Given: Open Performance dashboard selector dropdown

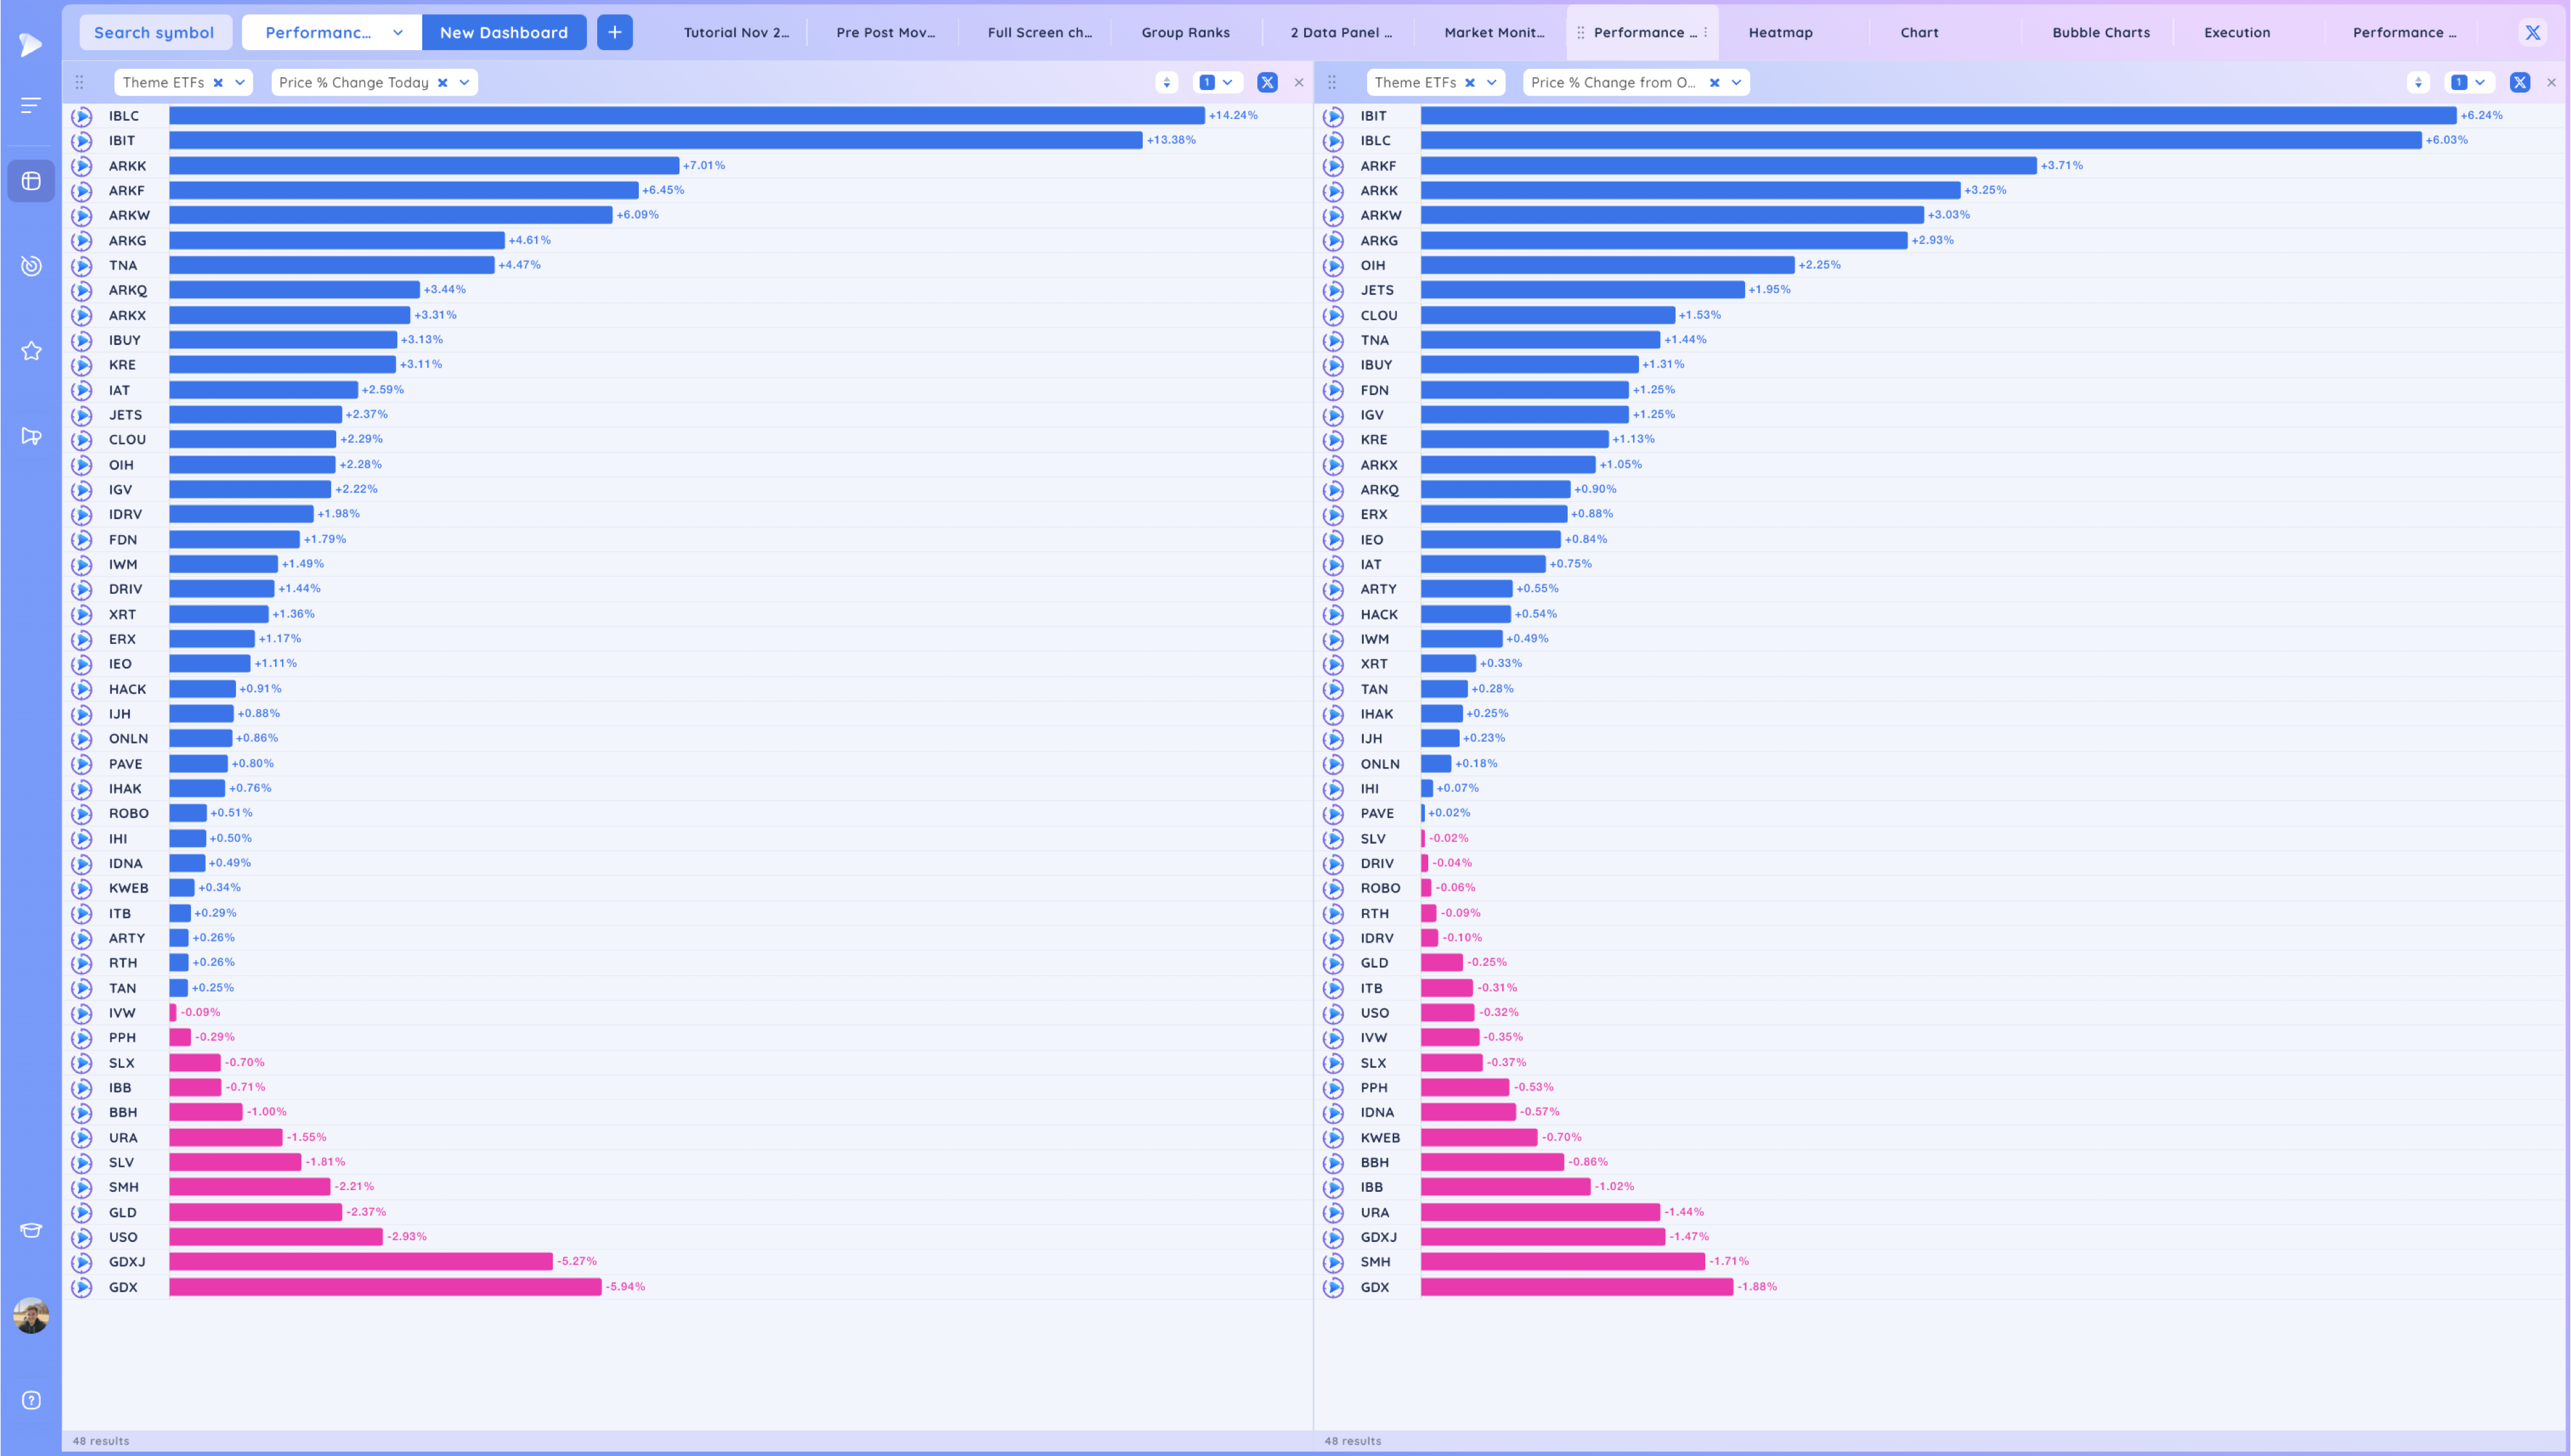Looking at the screenshot, I should click(397, 33).
